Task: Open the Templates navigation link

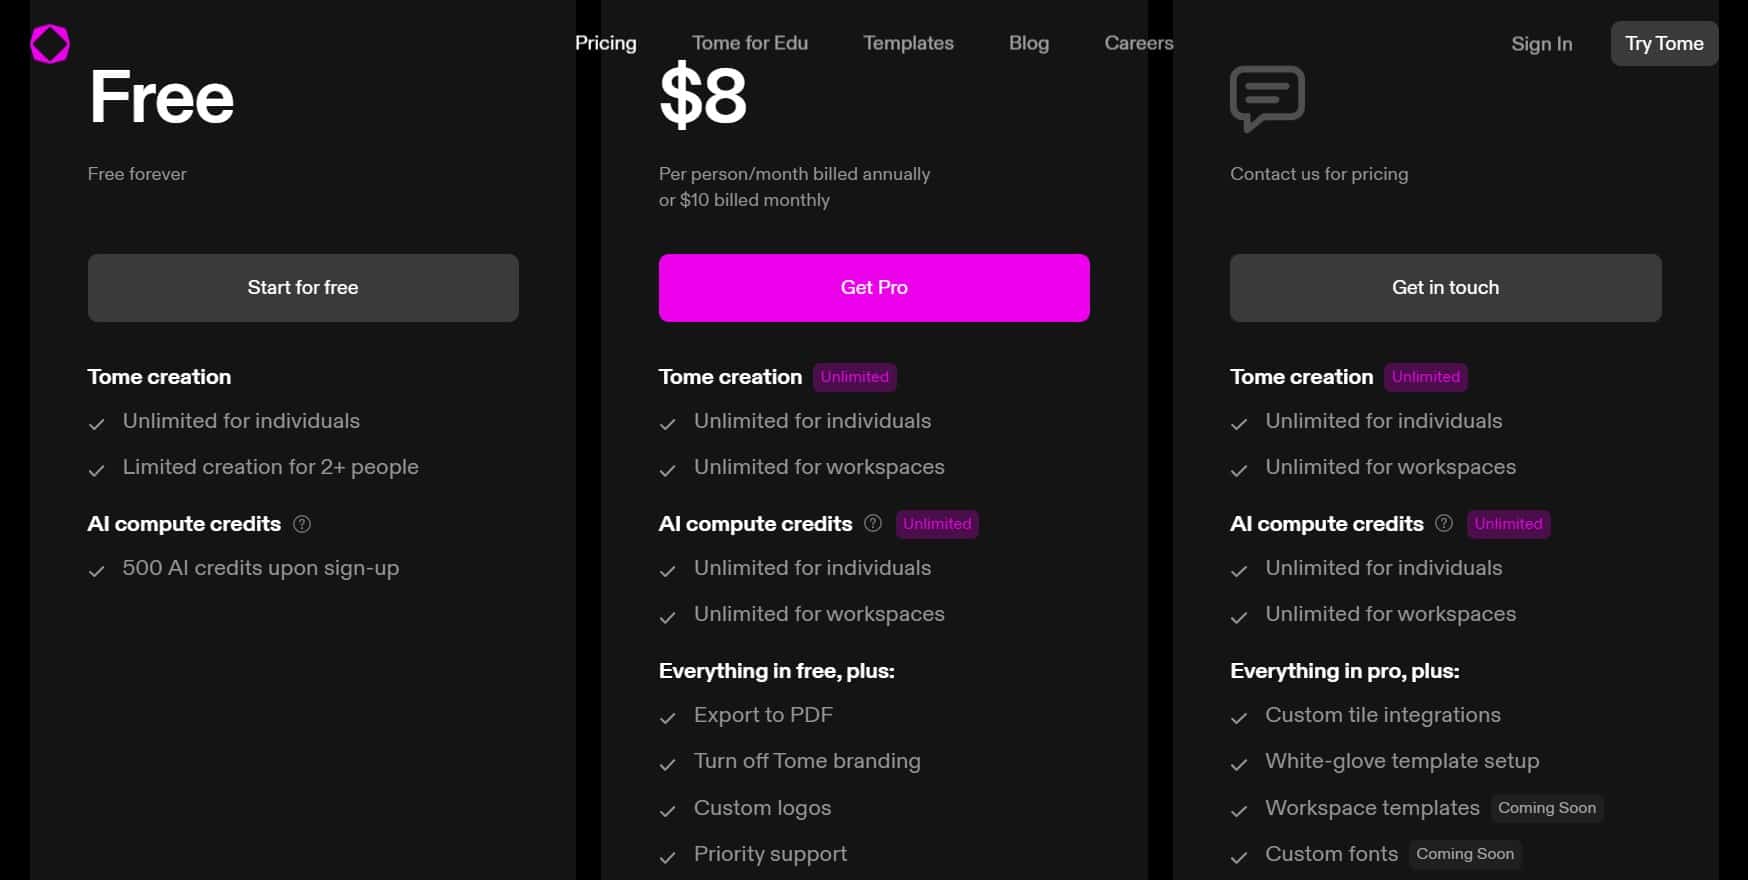Action: tap(908, 43)
